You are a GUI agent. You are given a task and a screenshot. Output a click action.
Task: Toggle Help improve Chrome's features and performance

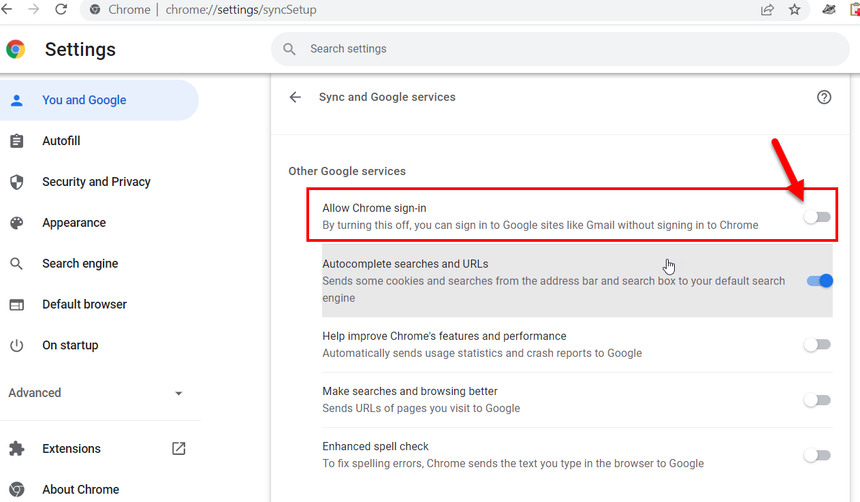click(x=817, y=345)
